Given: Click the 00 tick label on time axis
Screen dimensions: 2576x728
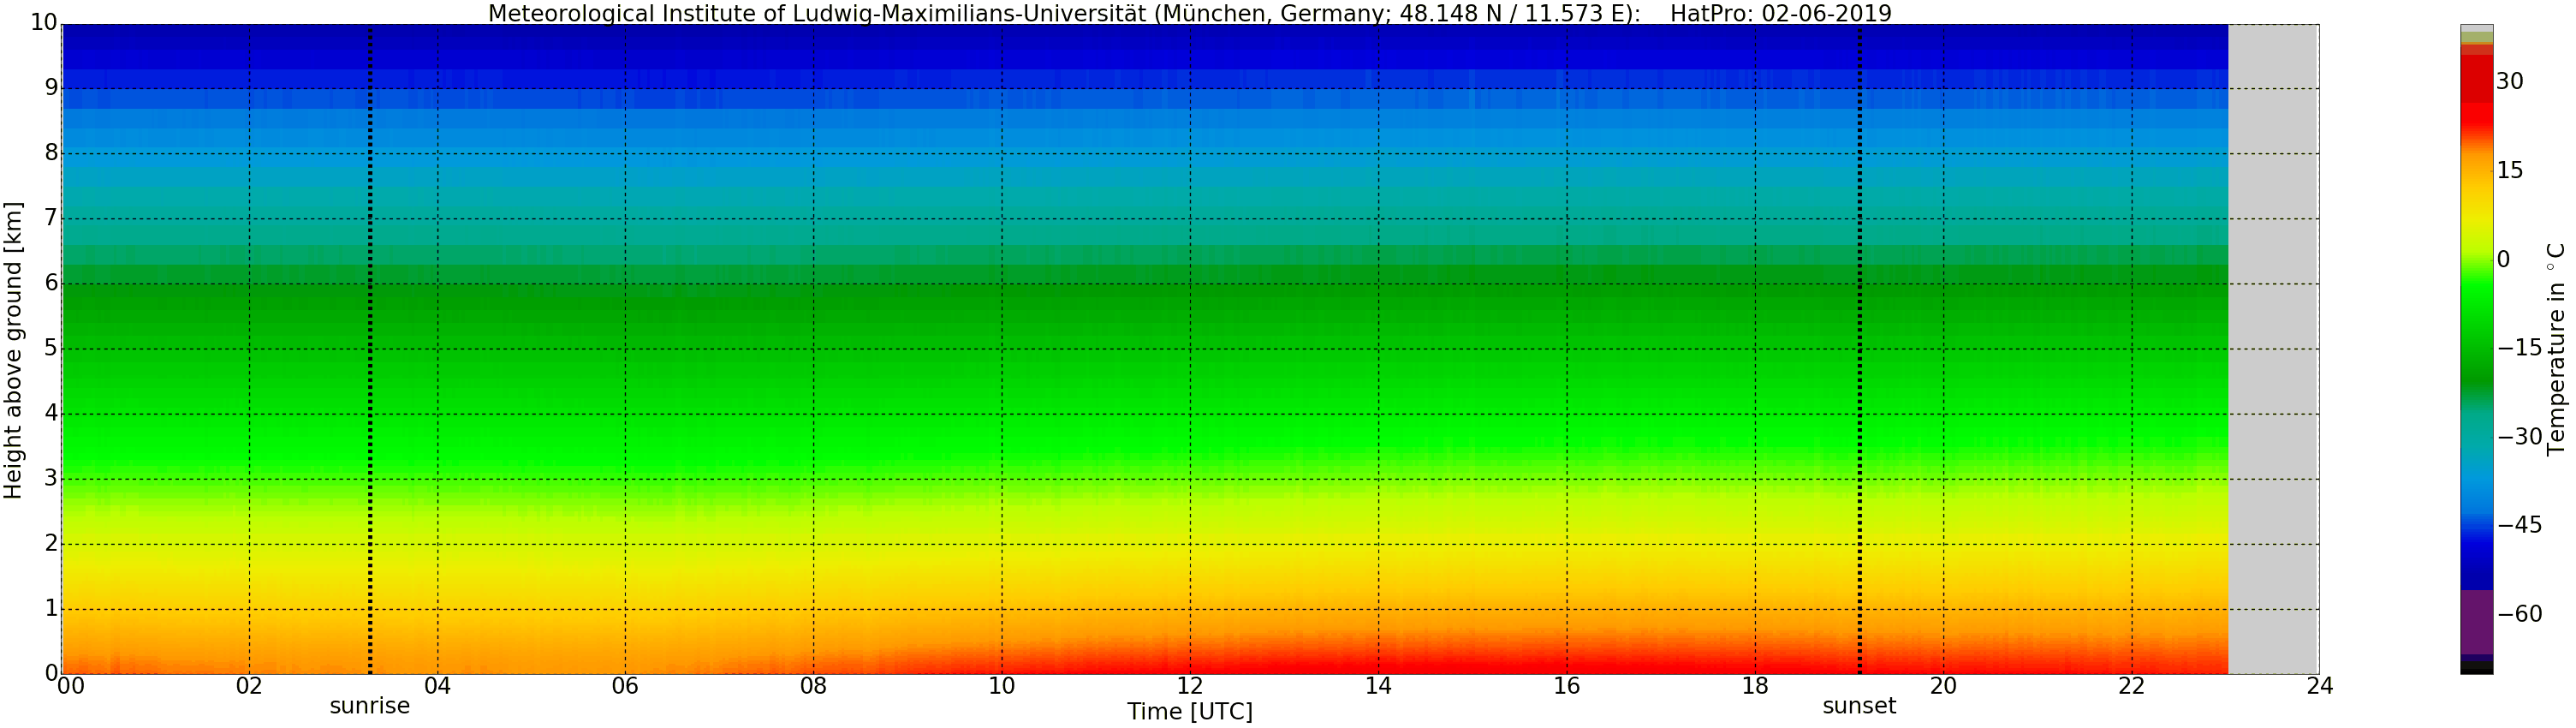Looking at the screenshot, I should pyautogui.click(x=70, y=686).
